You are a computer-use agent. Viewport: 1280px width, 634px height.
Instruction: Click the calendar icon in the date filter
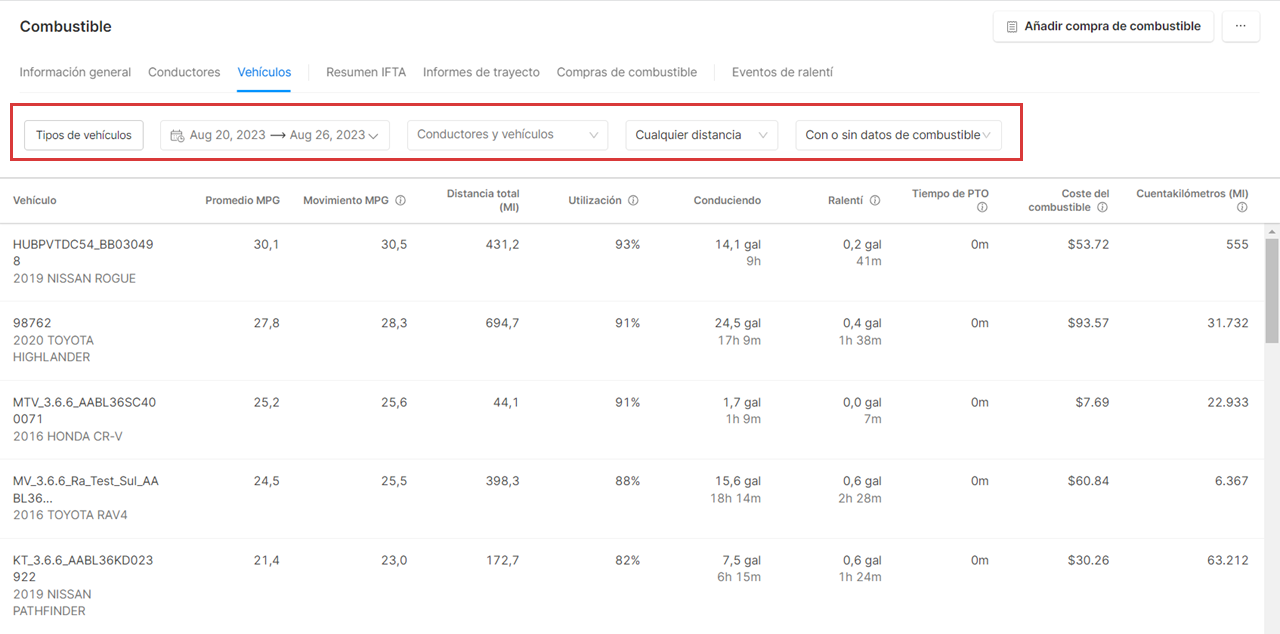[177, 134]
